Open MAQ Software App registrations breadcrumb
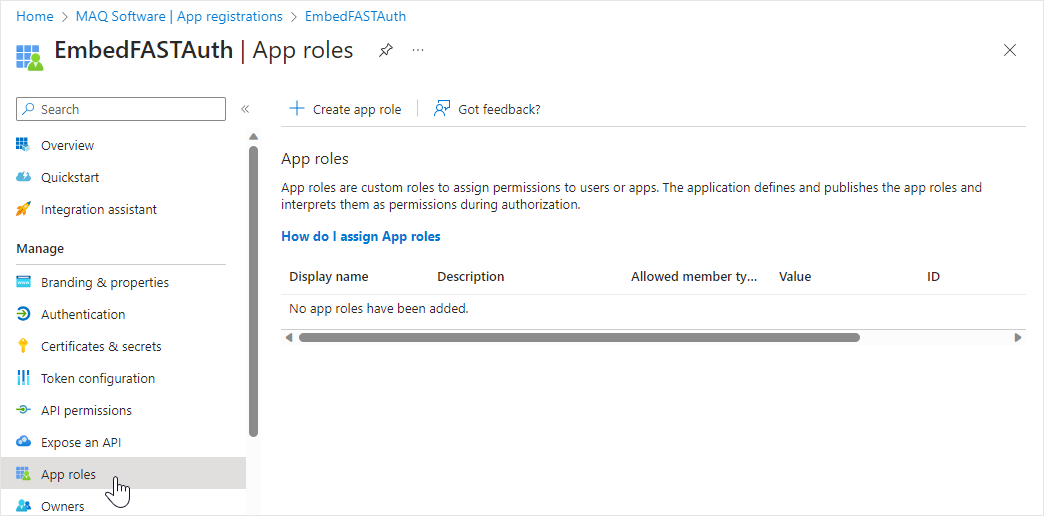This screenshot has height=516, width=1044. point(179,16)
